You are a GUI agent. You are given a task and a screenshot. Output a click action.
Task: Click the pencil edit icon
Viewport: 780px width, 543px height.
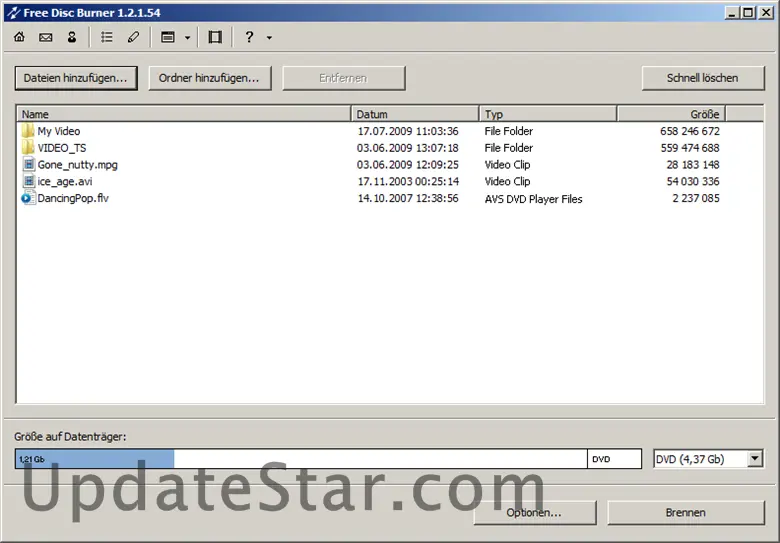133,37
